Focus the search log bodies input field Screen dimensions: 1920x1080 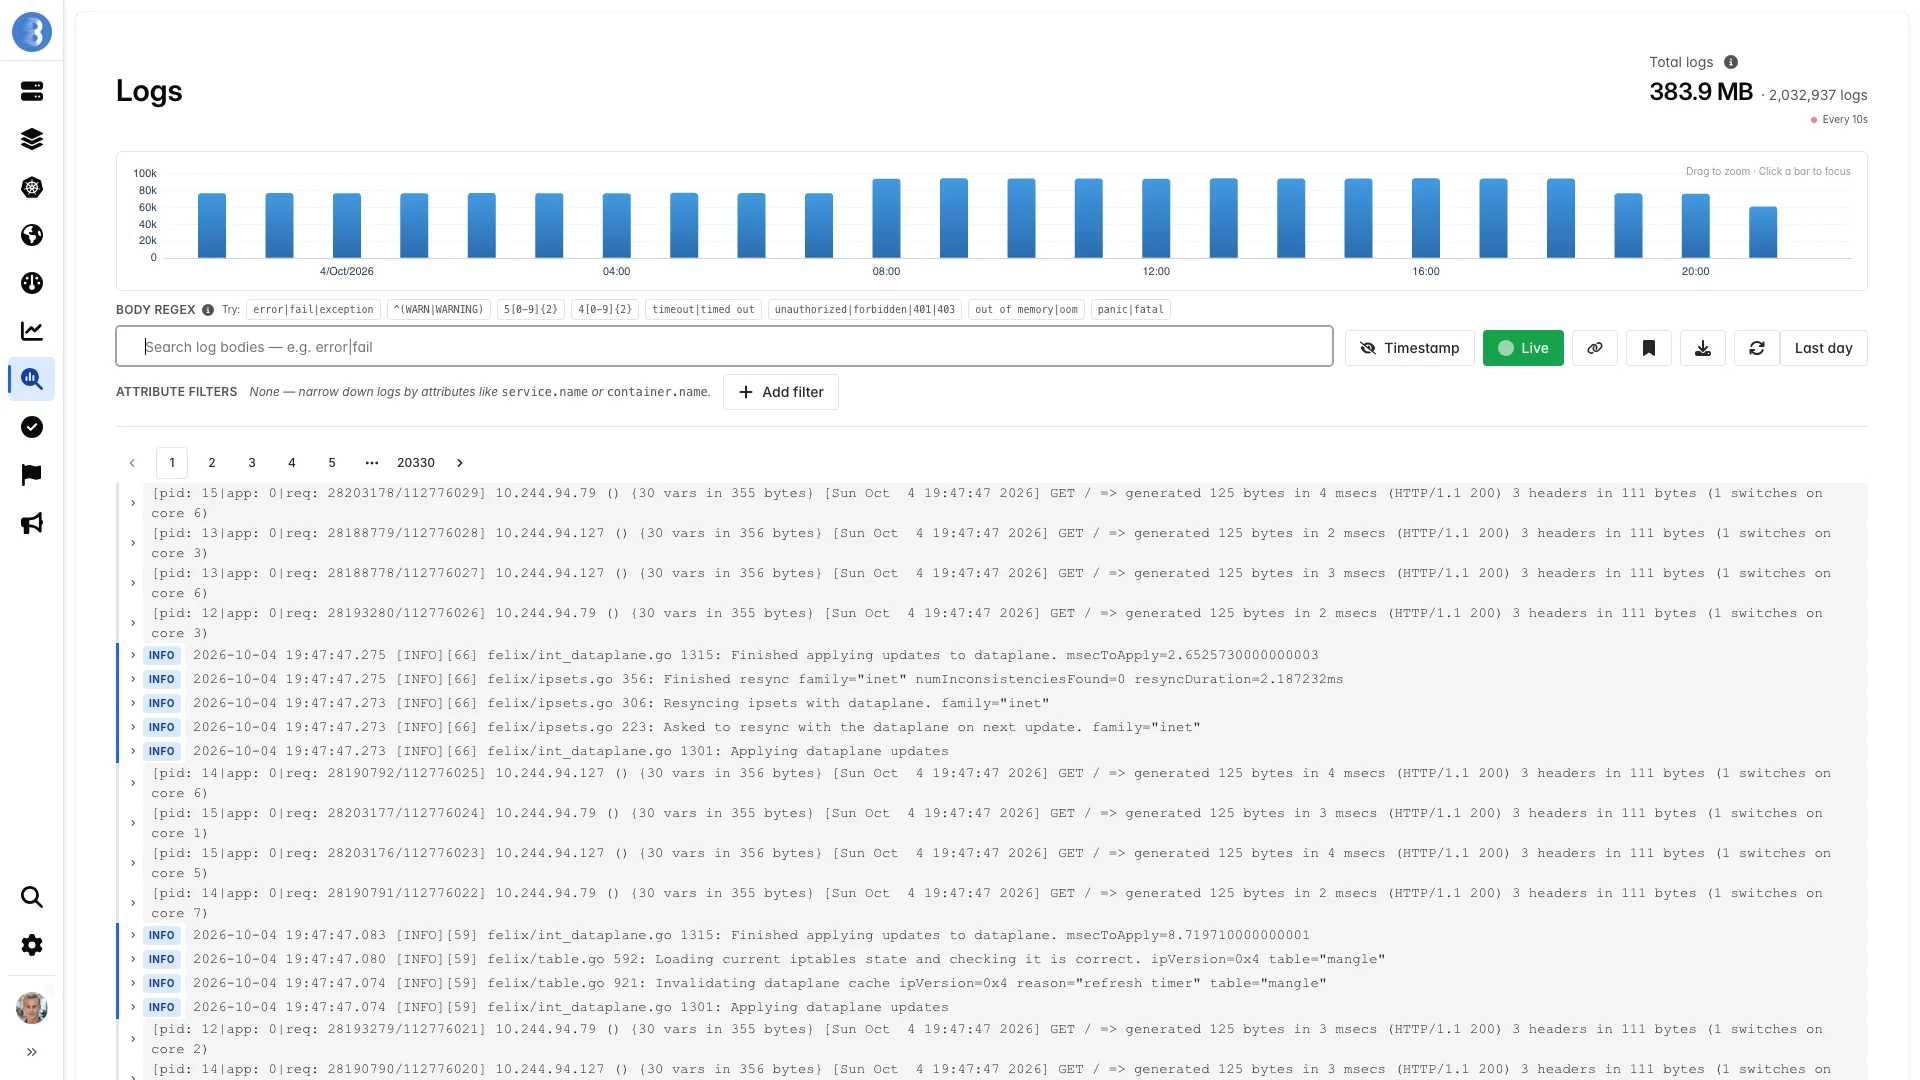pyautogui.click(x=724, y=347)
